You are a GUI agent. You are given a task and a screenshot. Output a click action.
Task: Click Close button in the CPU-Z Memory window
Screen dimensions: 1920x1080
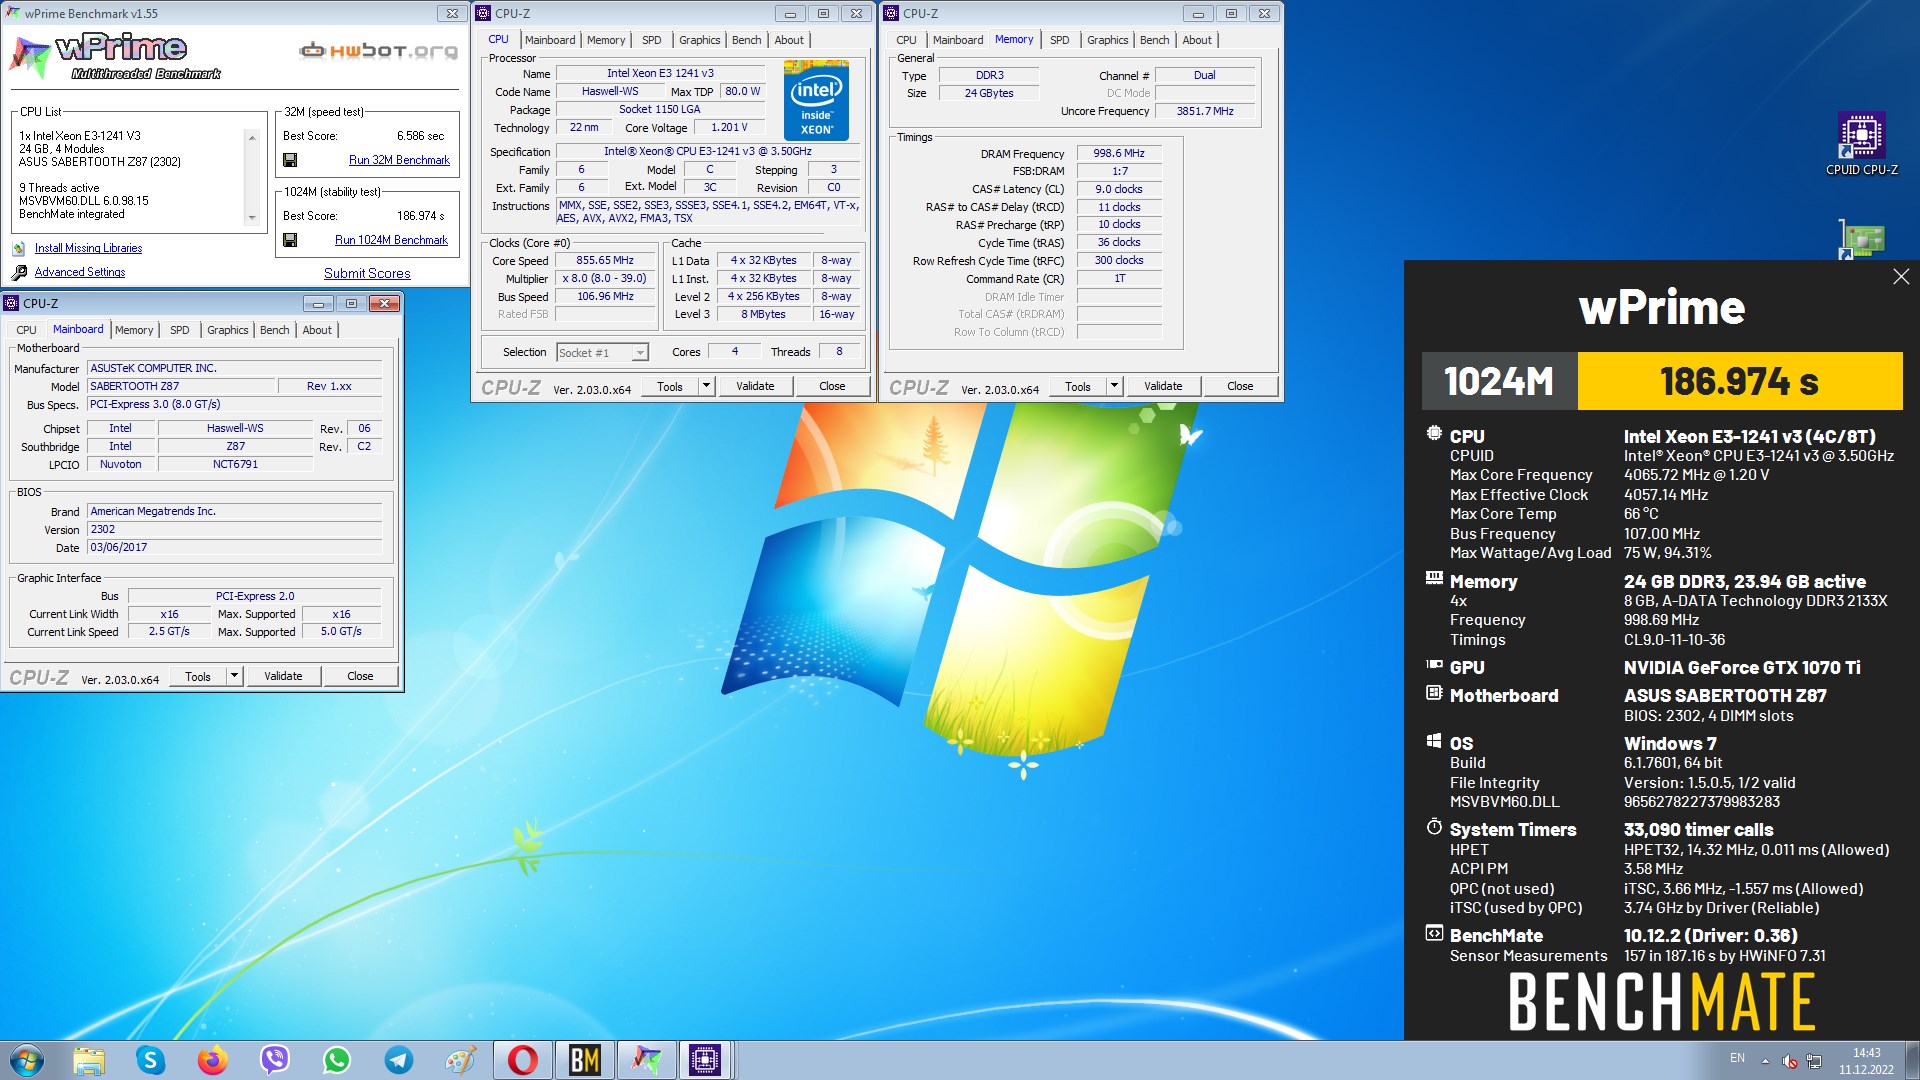coord(1240,386)
